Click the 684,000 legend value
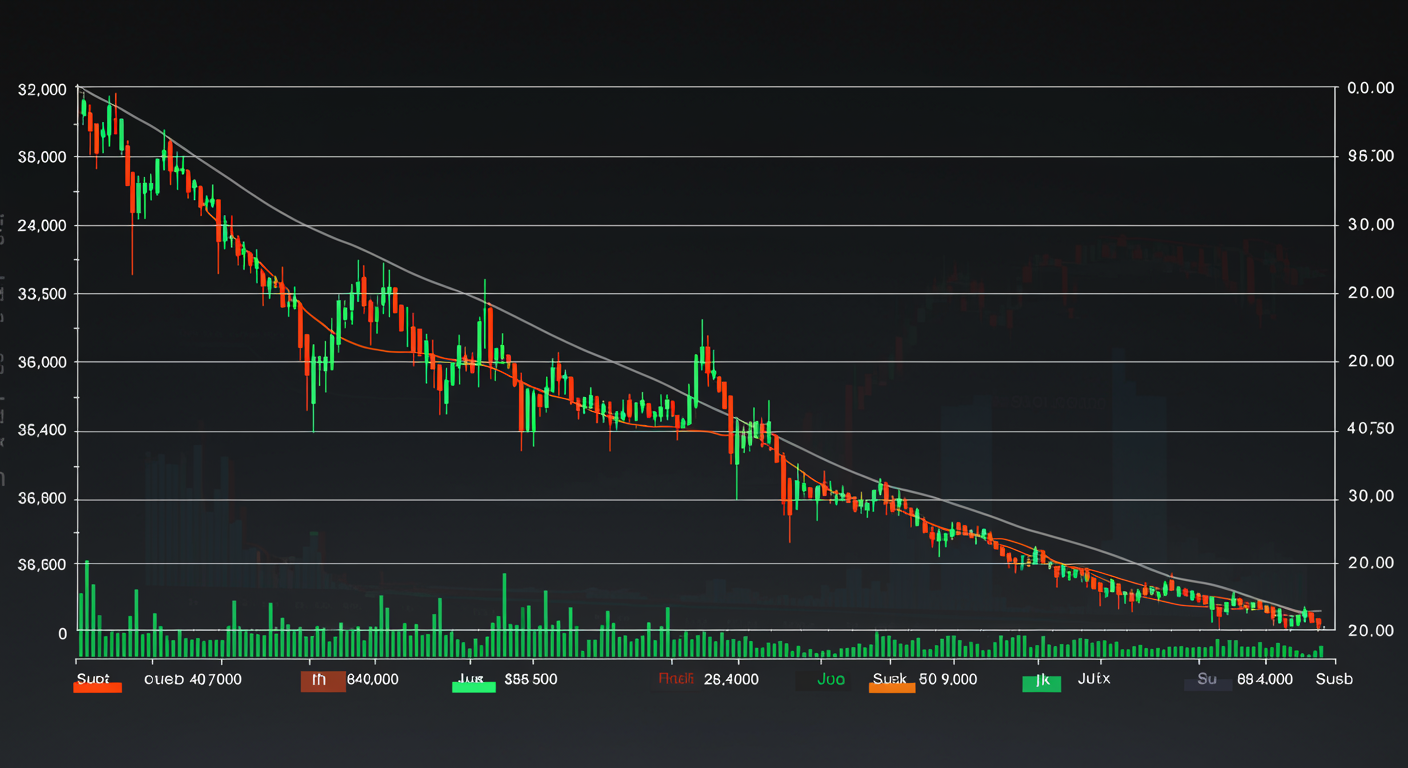 1264,680
